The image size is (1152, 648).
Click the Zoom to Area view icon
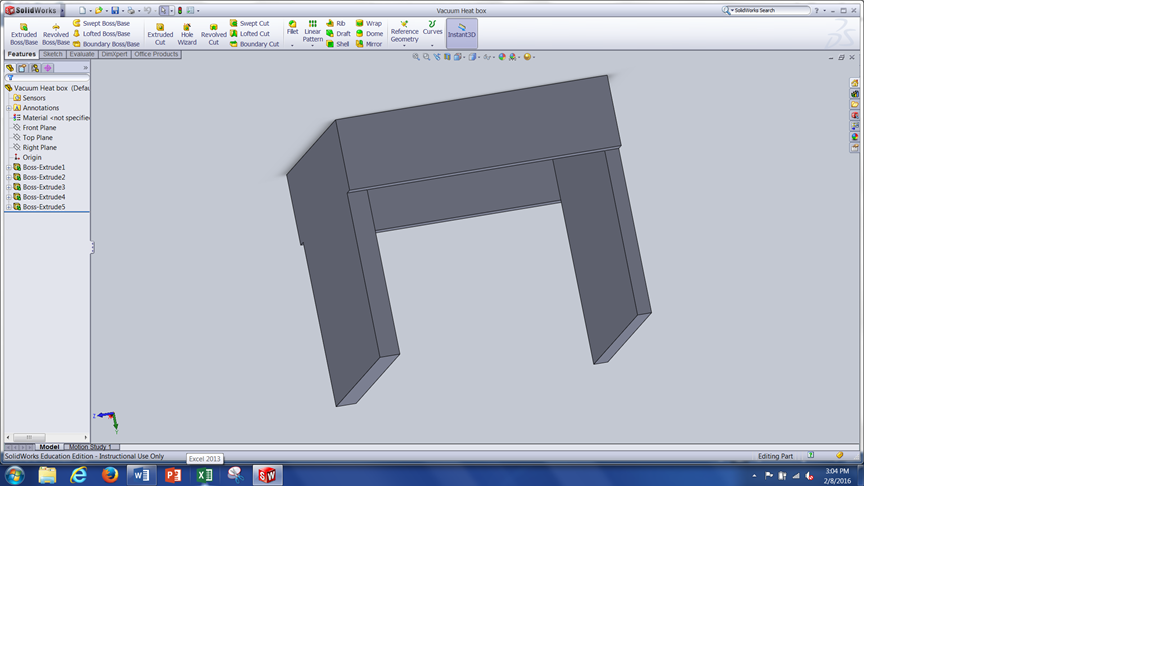click(x=426, y=57)
